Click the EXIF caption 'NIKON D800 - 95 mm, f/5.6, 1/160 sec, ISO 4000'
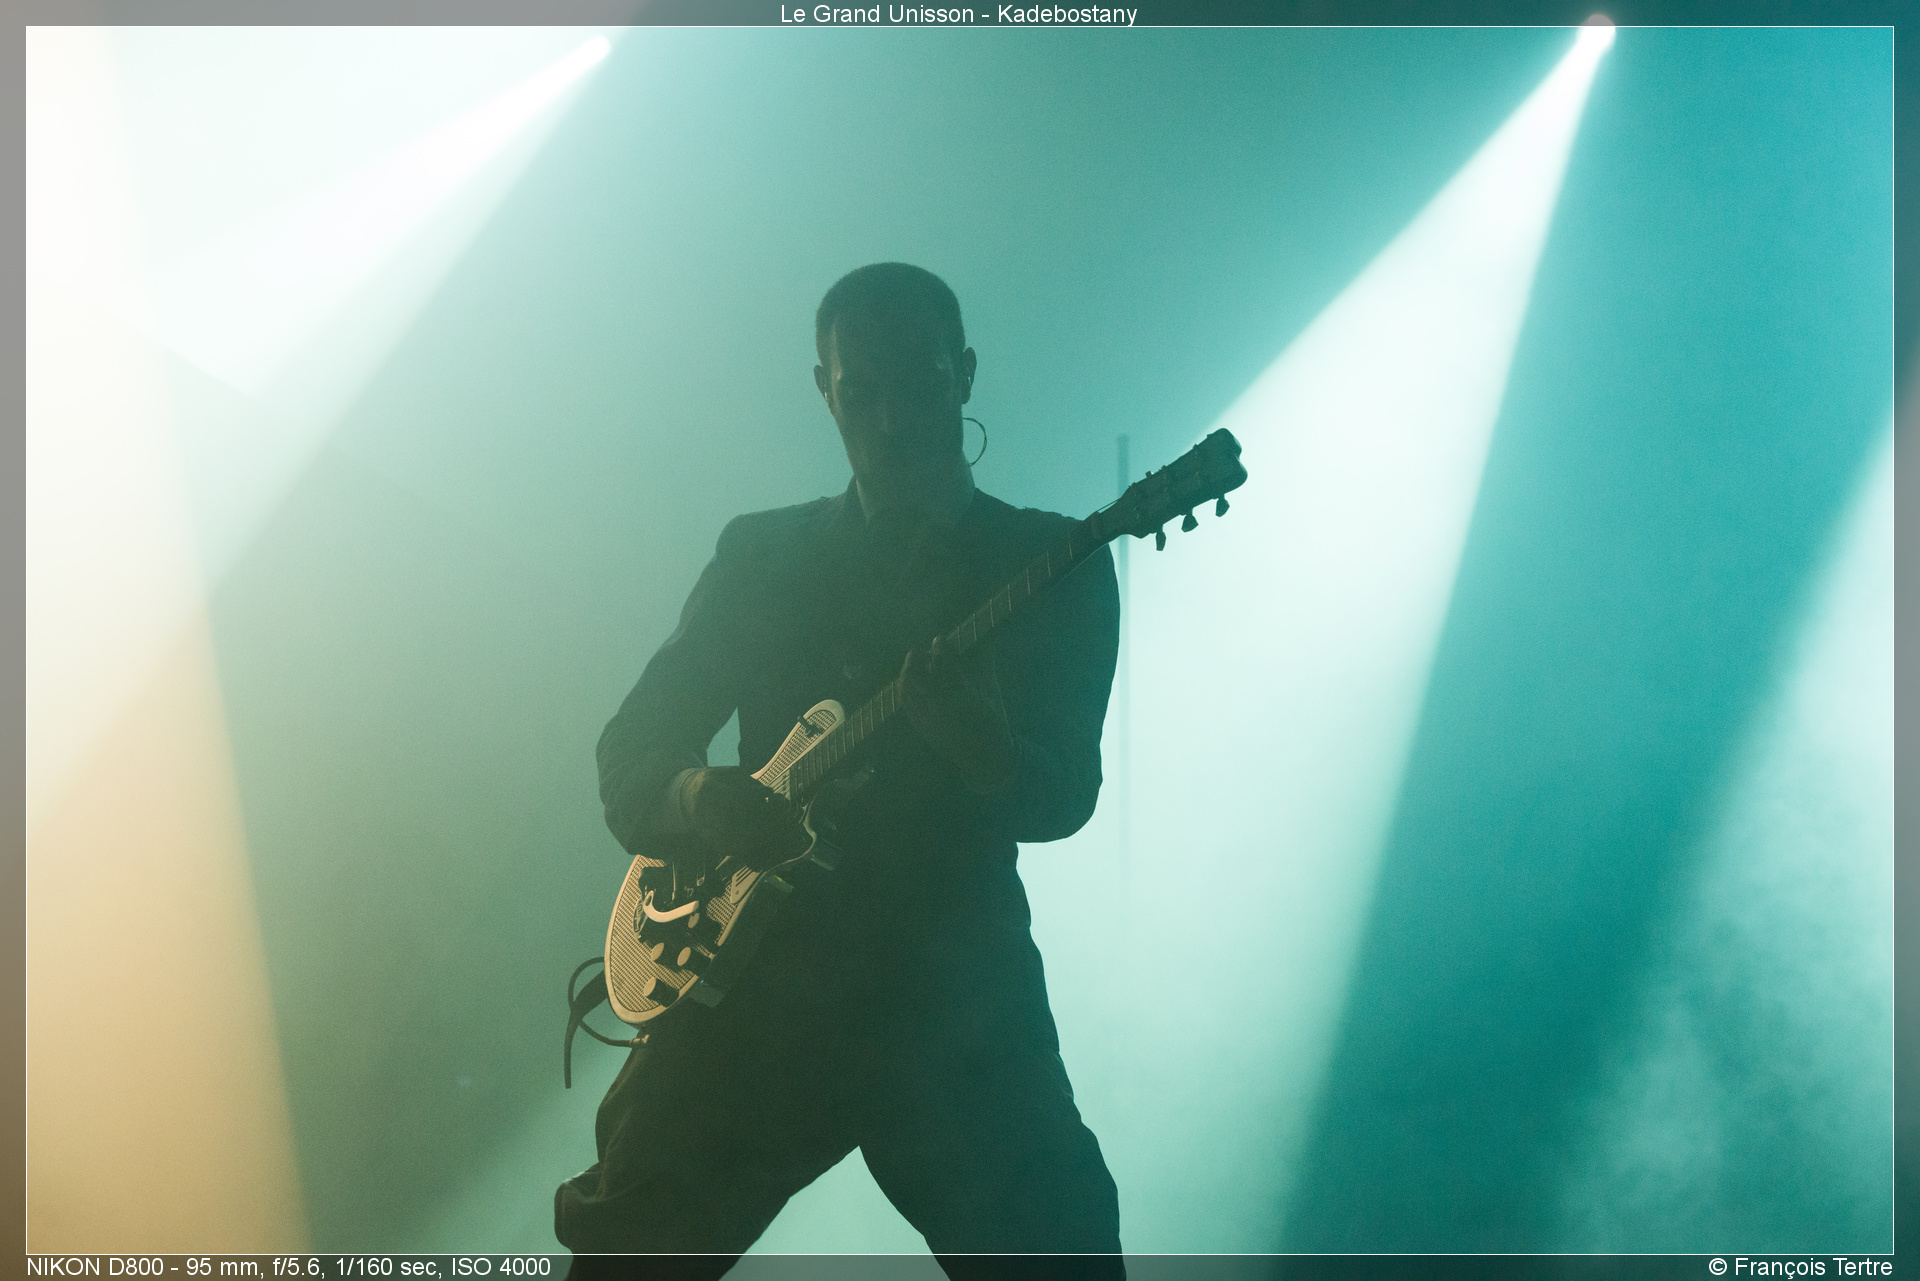The image size is (1920, 1281). [x=288, y=1267]
